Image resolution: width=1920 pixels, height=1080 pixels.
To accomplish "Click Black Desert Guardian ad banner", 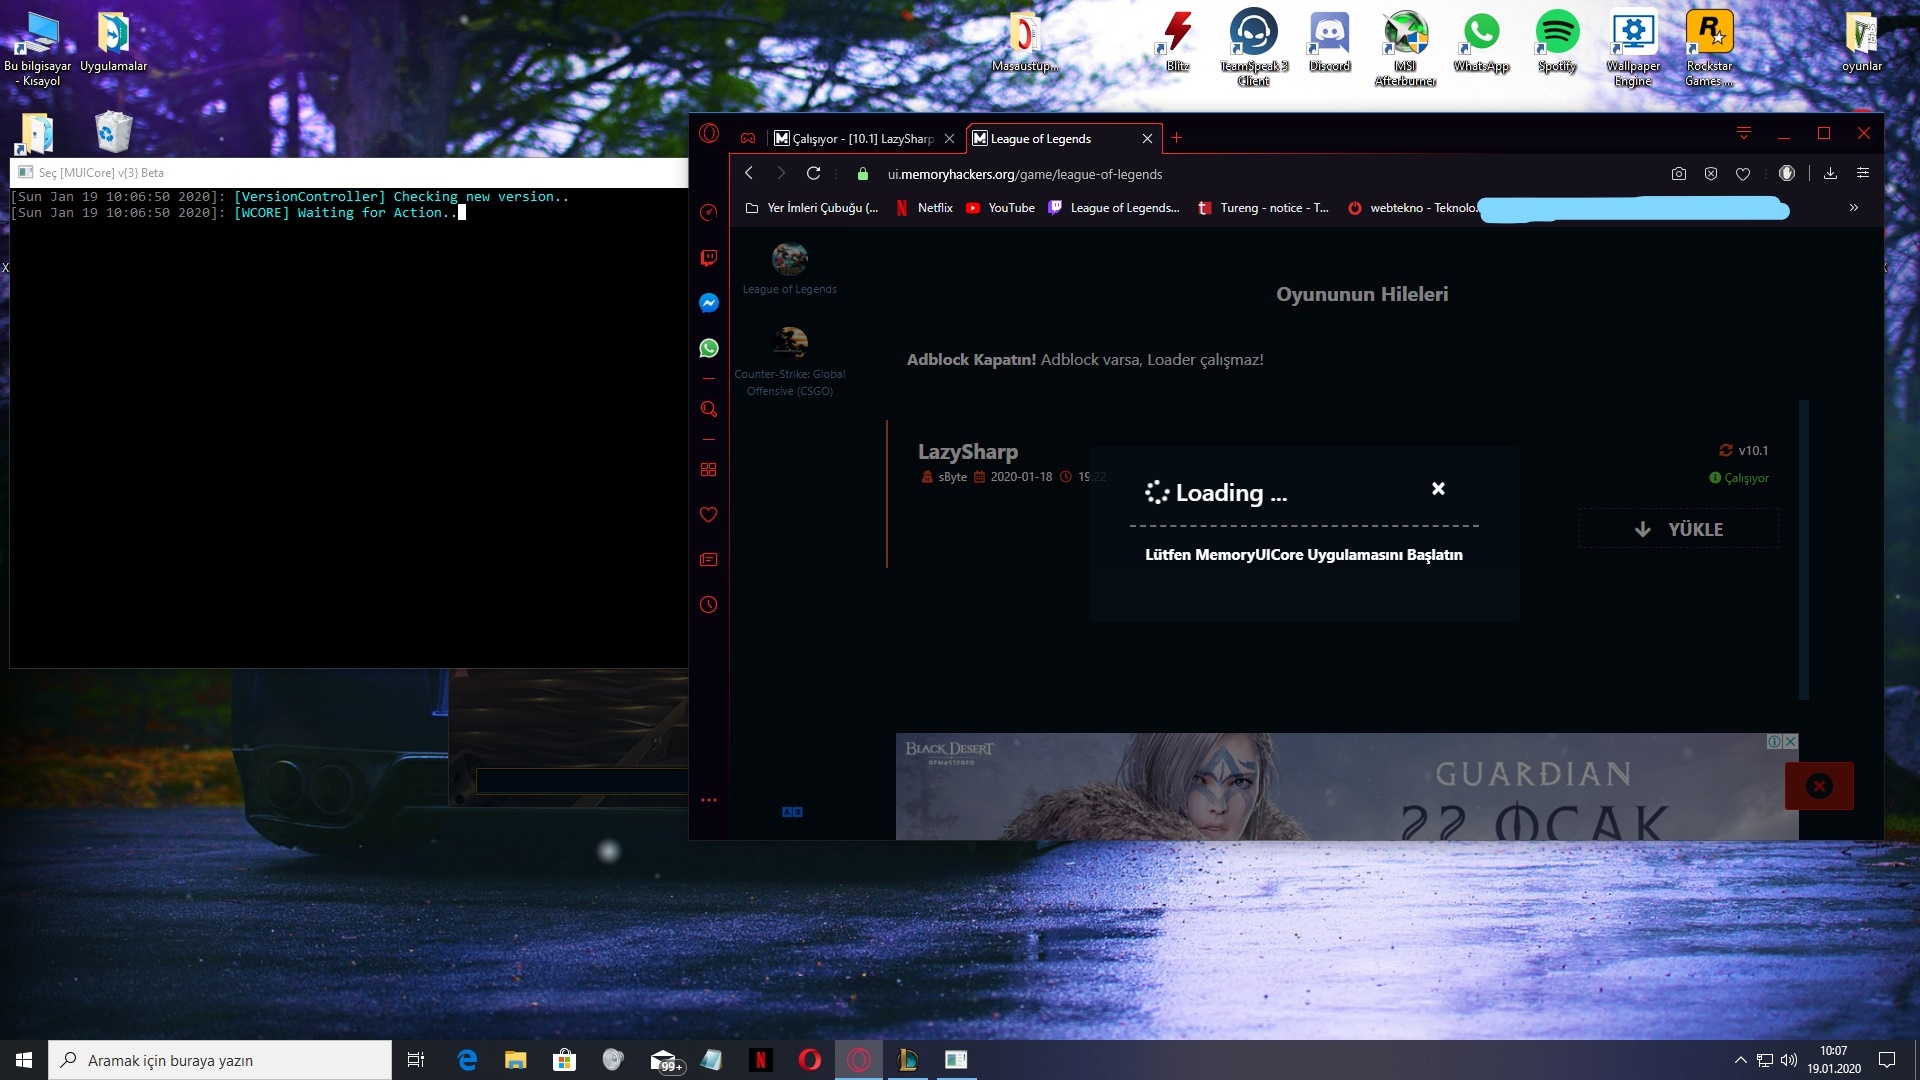I will [1347, 787].
